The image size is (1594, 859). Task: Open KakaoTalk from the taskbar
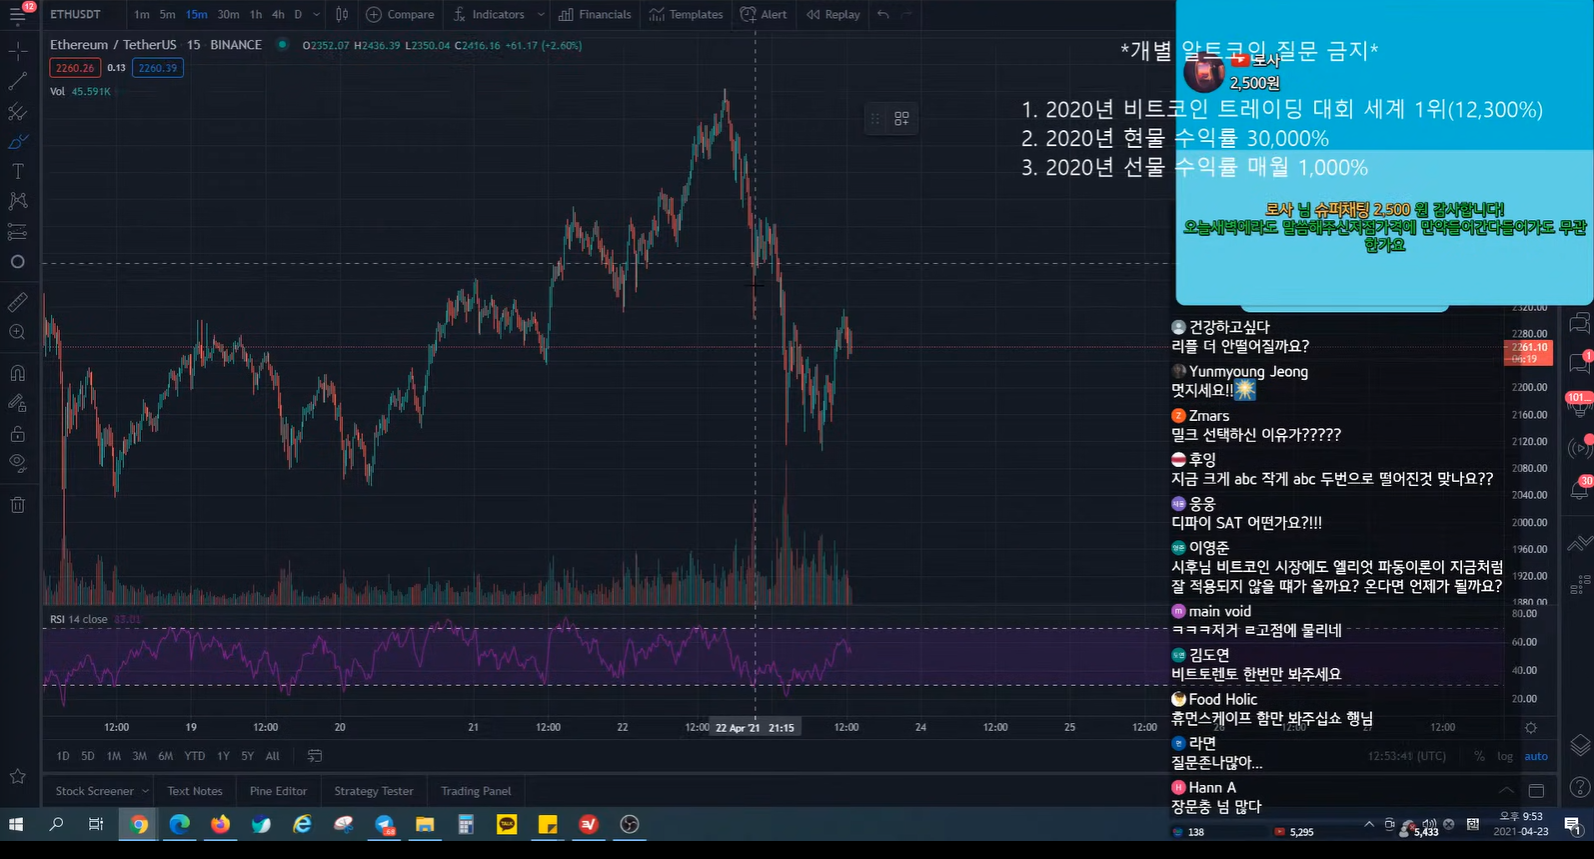pyautogui.click(x=507, y=824)
